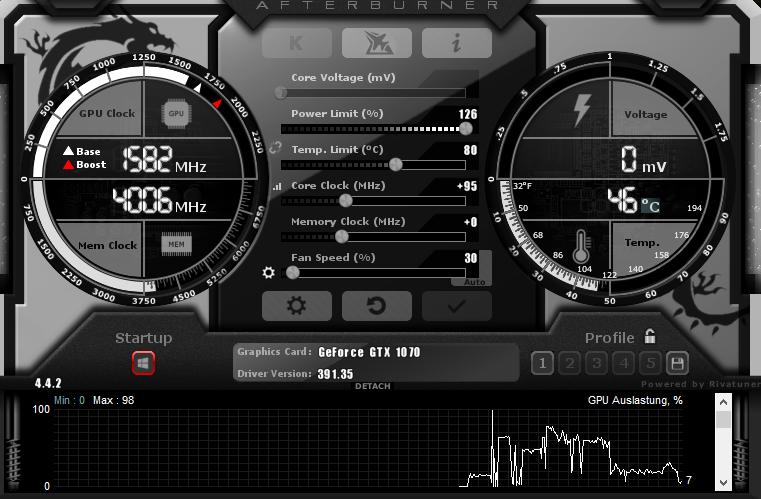Click the MEM chip icon in gauge
This screenshot has height=499, width=761.
176,244
